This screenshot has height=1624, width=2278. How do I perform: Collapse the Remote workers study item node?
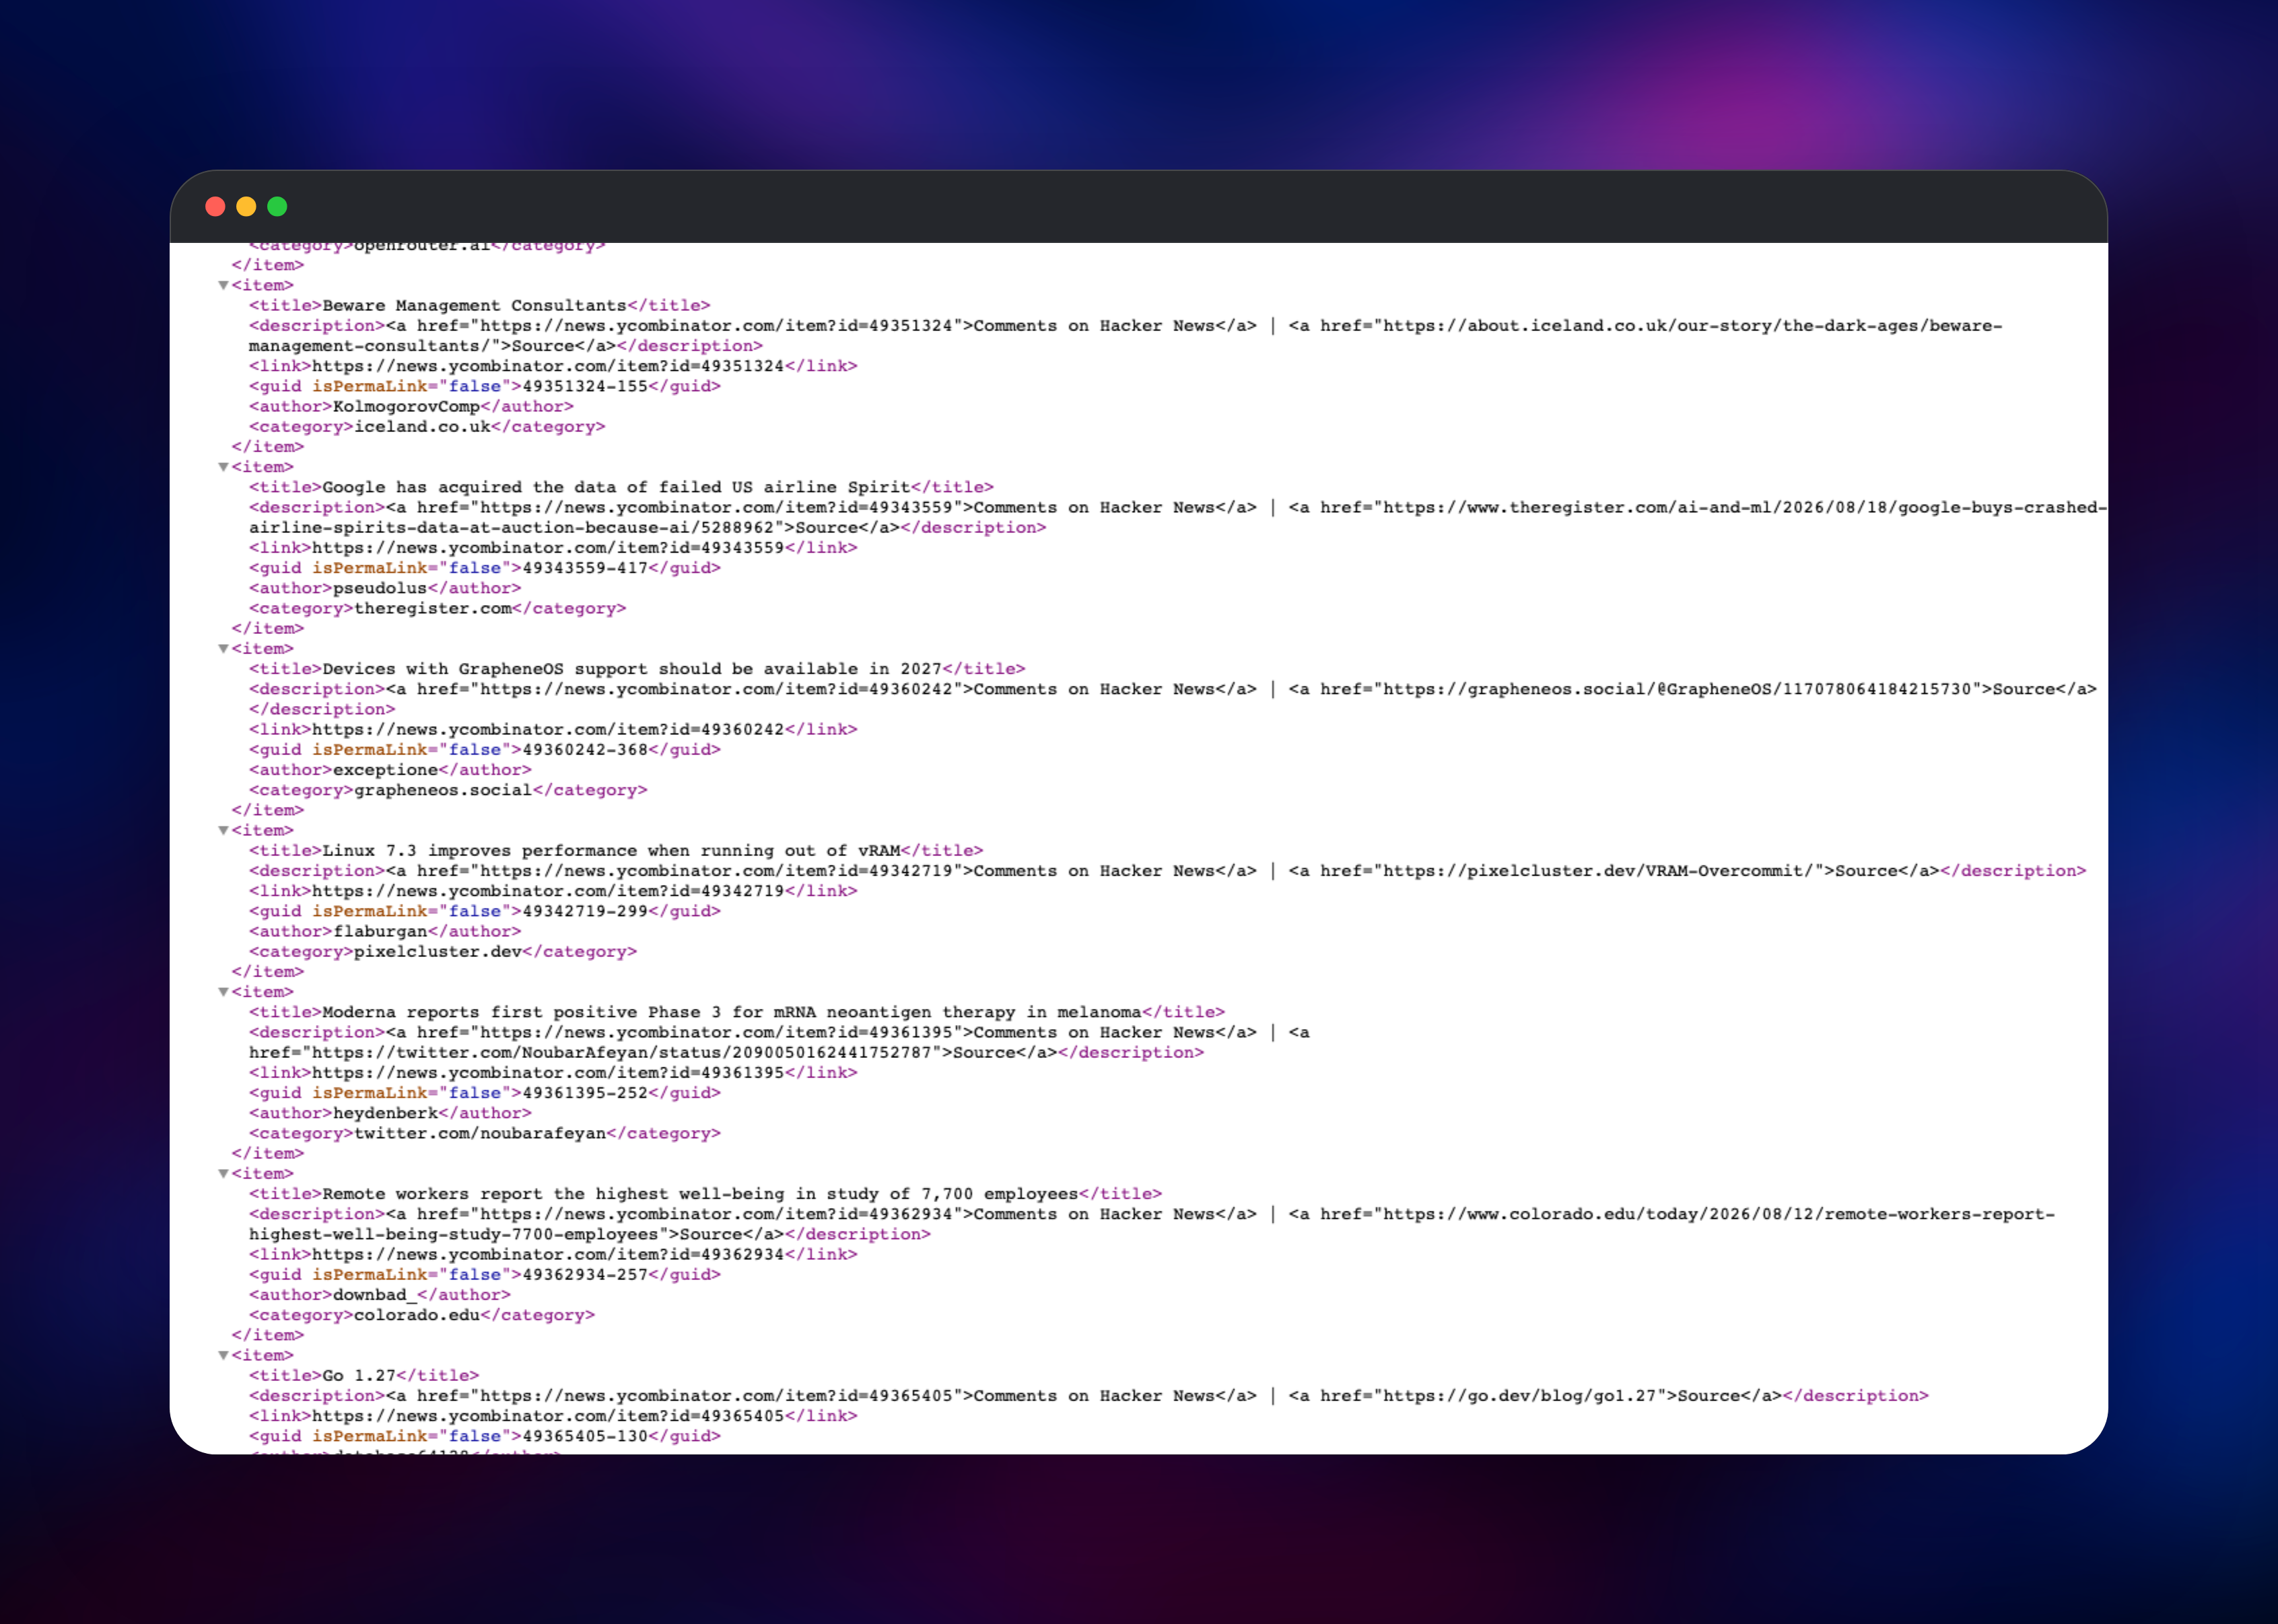pos(223,1174)
